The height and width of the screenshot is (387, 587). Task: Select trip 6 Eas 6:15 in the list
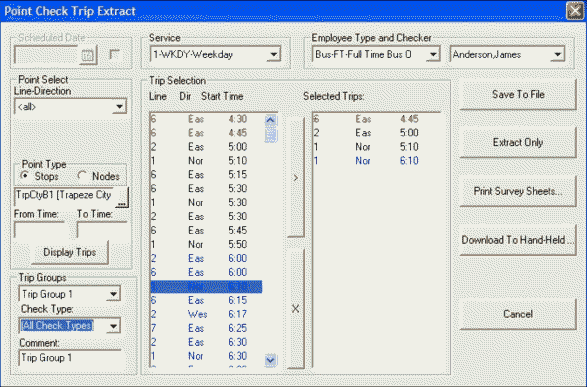click(x=207, y=300)
